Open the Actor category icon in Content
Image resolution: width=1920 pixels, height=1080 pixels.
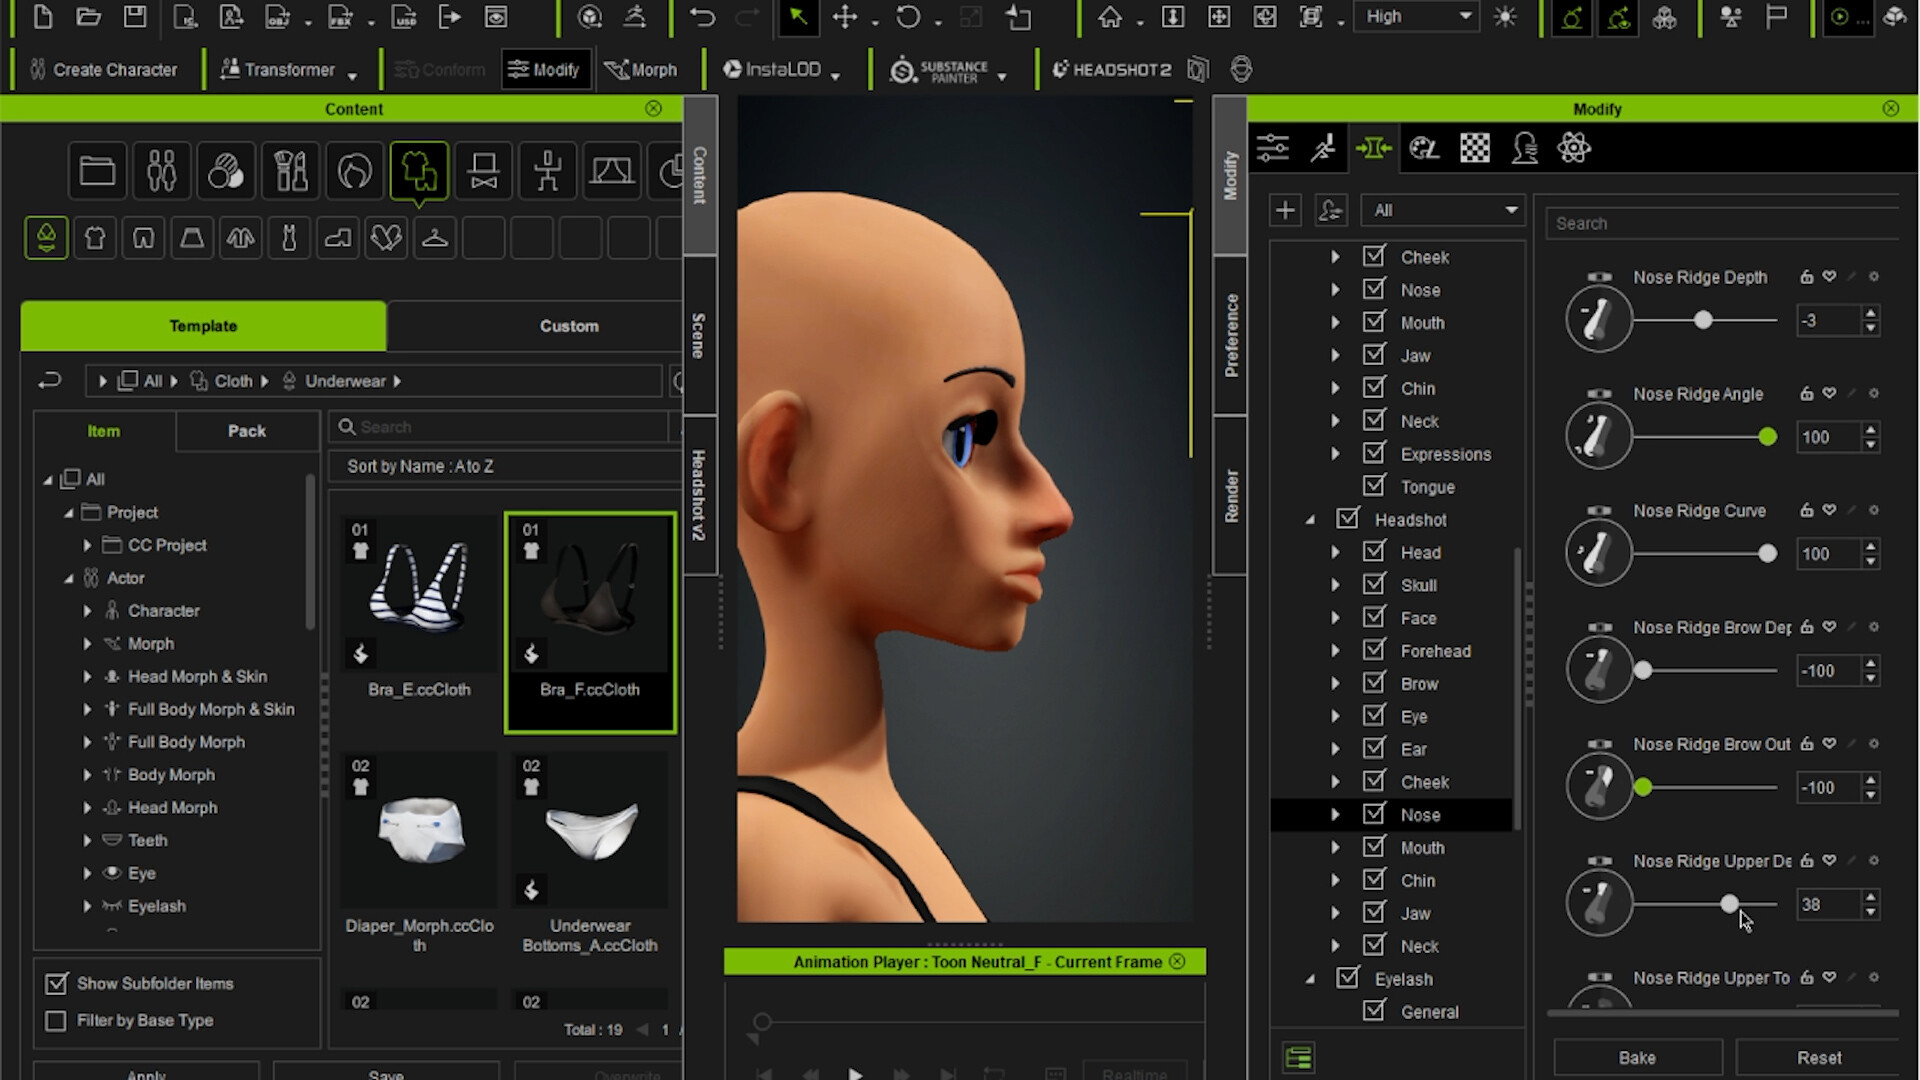(x=161, y=171)
